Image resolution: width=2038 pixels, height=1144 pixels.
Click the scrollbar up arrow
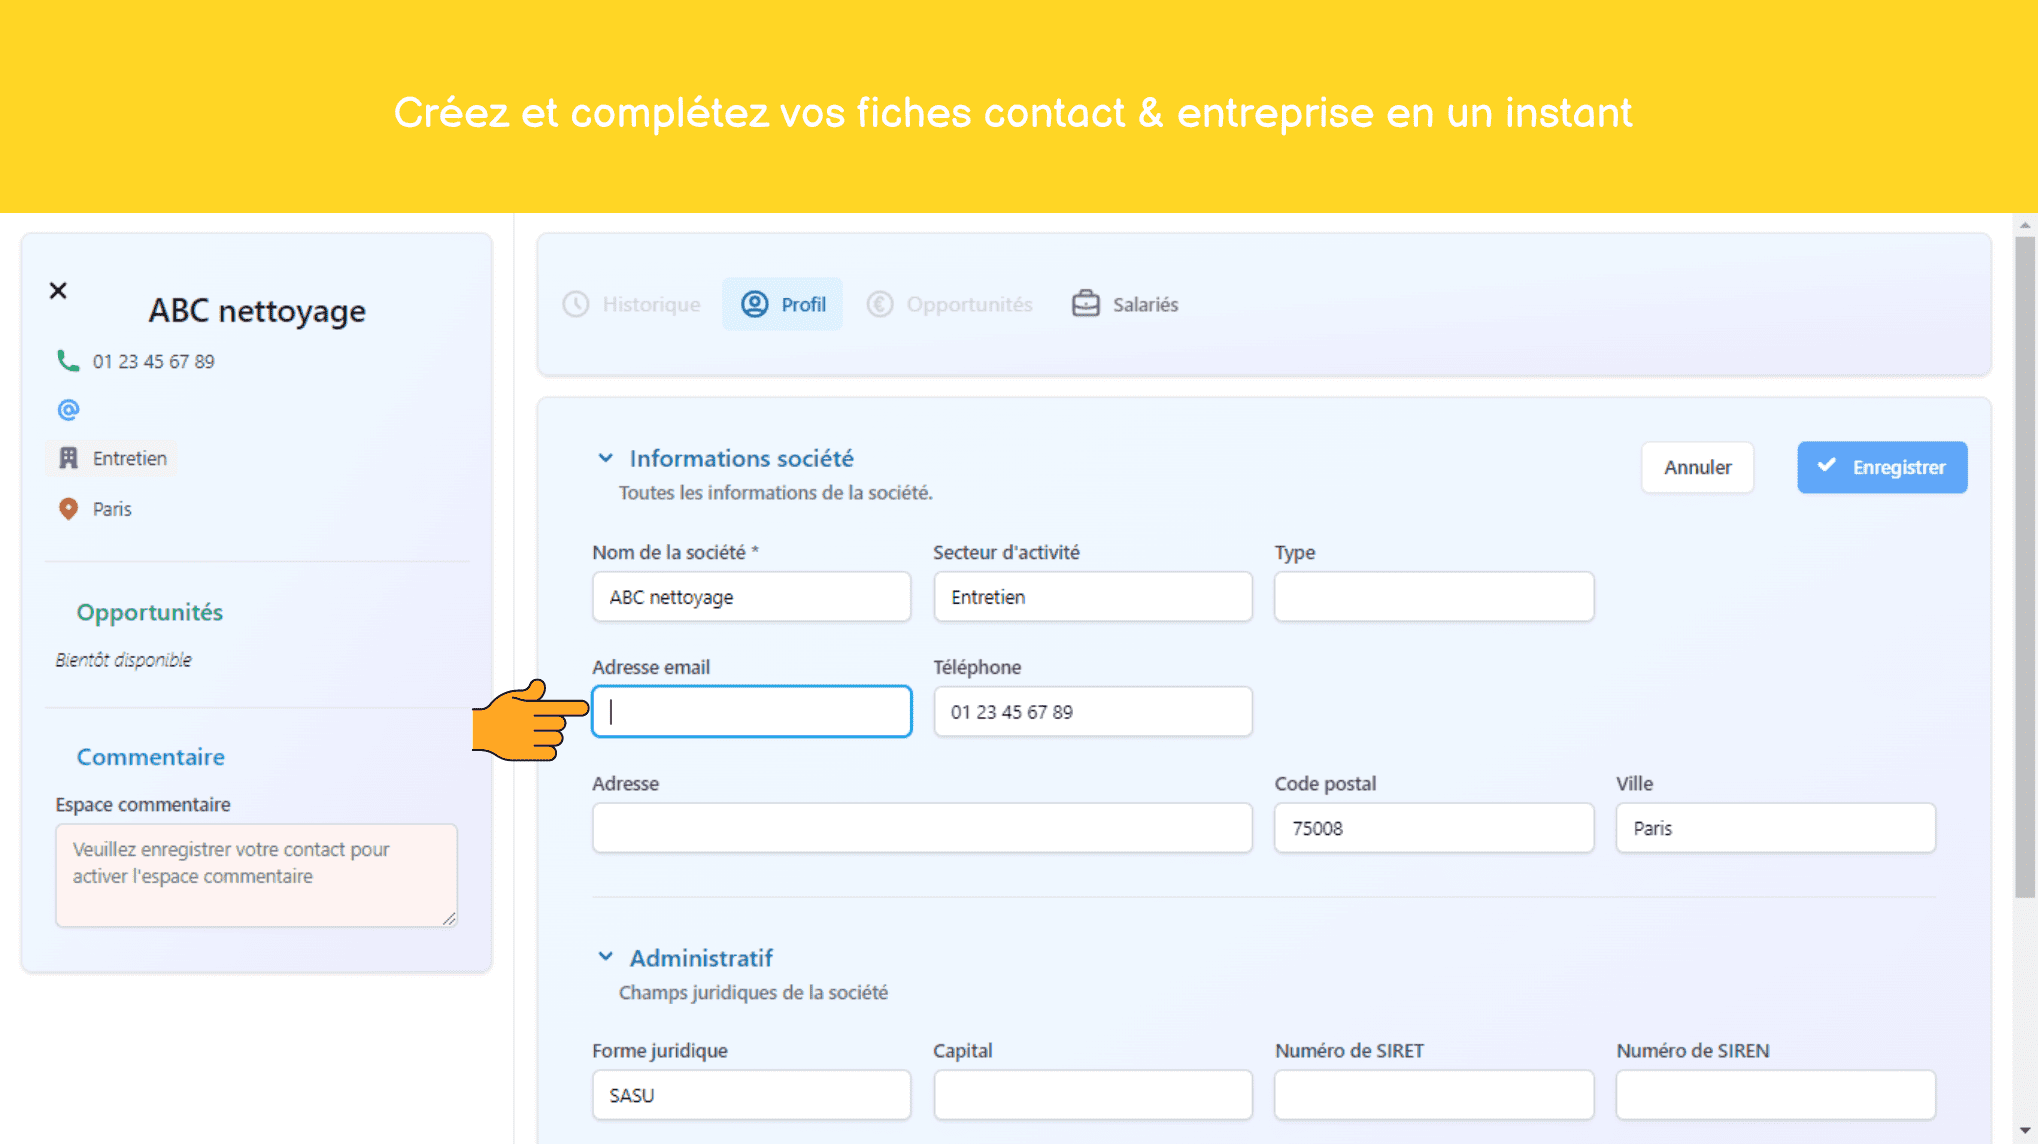[x=2025, y=225]
